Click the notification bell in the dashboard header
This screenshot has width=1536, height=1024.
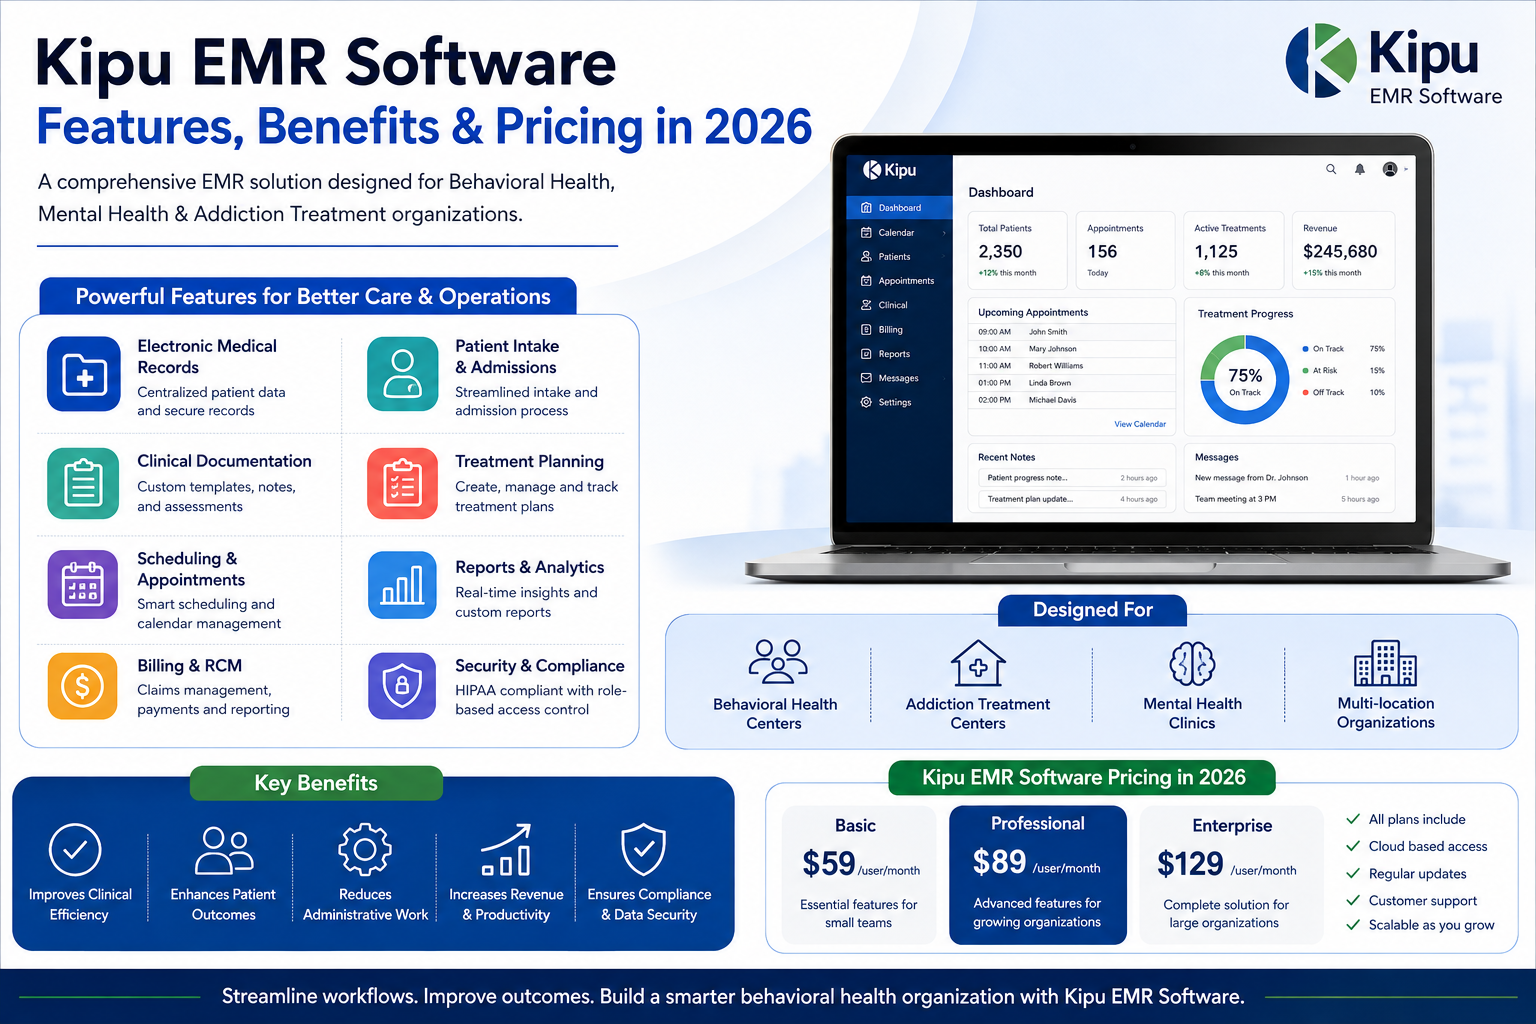click(x=1360, y=169)
